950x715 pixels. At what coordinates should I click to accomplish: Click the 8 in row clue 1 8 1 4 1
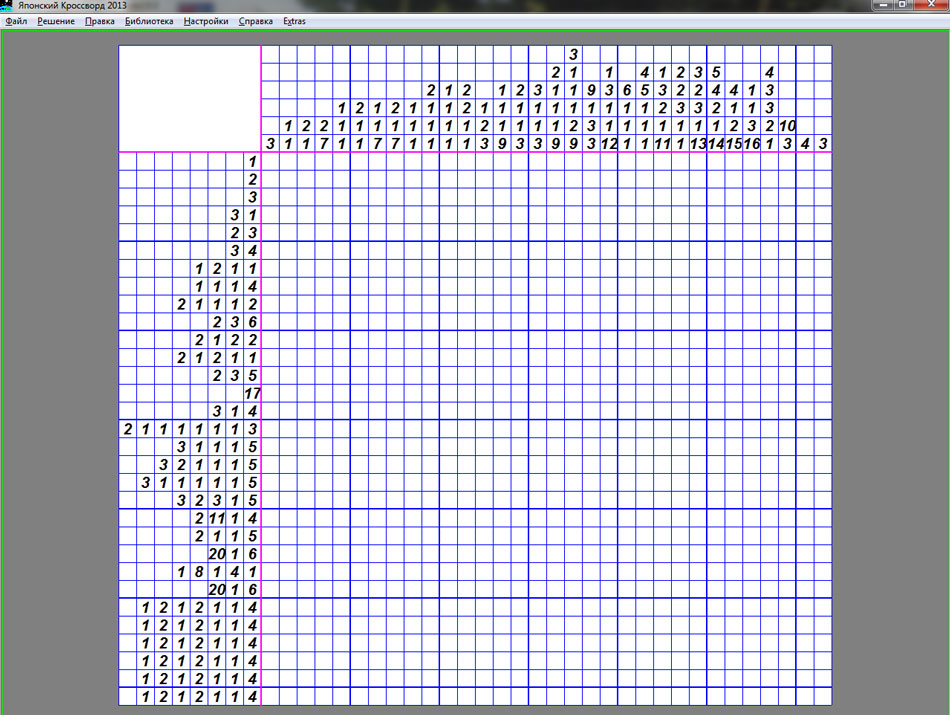pos(199,571)
